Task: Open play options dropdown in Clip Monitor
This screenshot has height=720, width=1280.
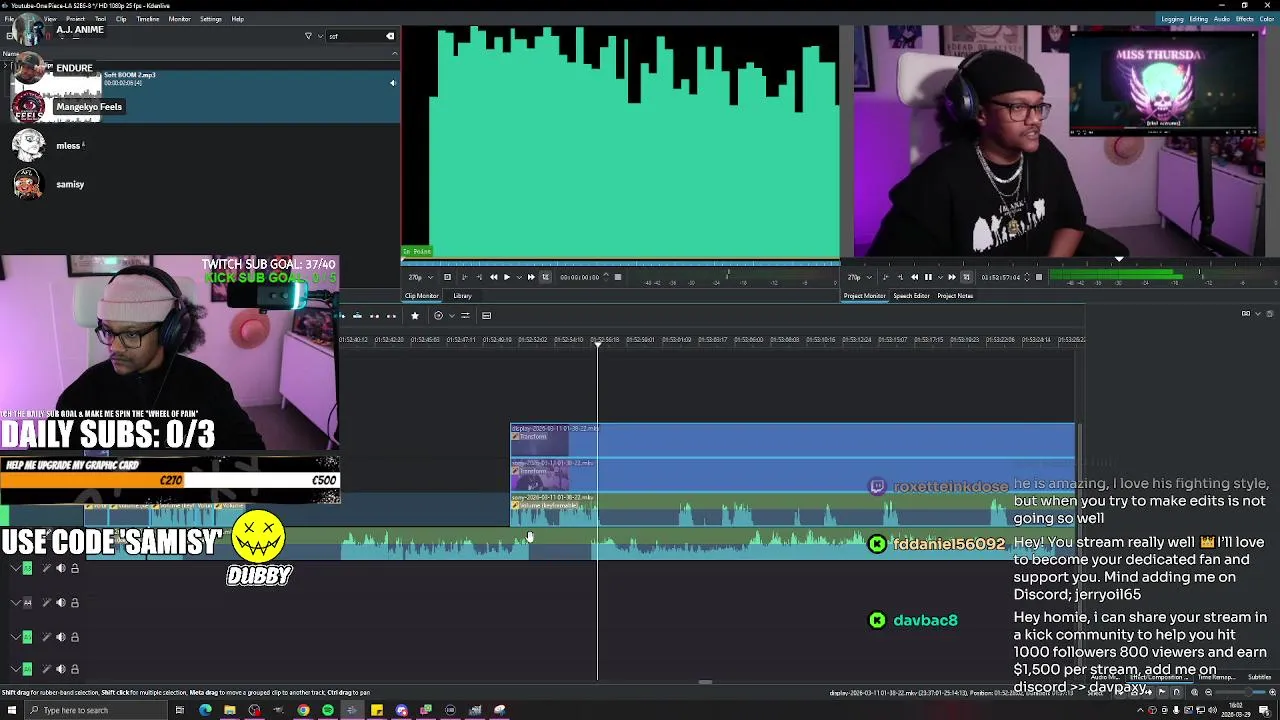Action: [x=519, y=277]
